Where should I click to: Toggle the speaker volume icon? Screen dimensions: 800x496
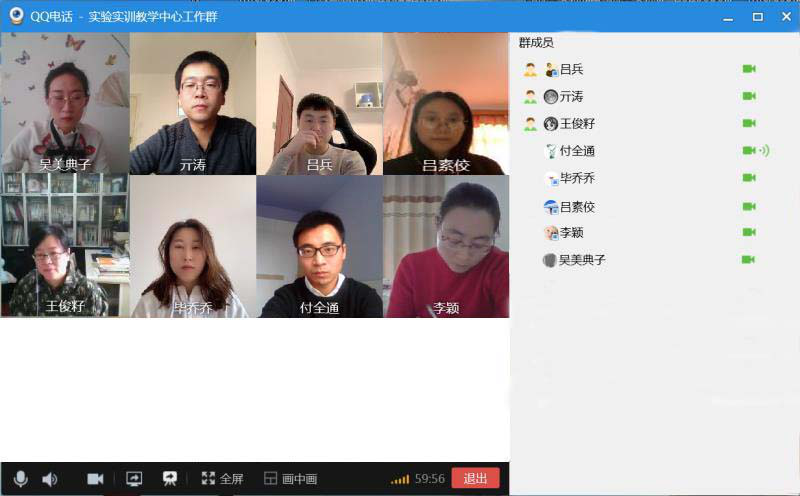tap(49, 479)
